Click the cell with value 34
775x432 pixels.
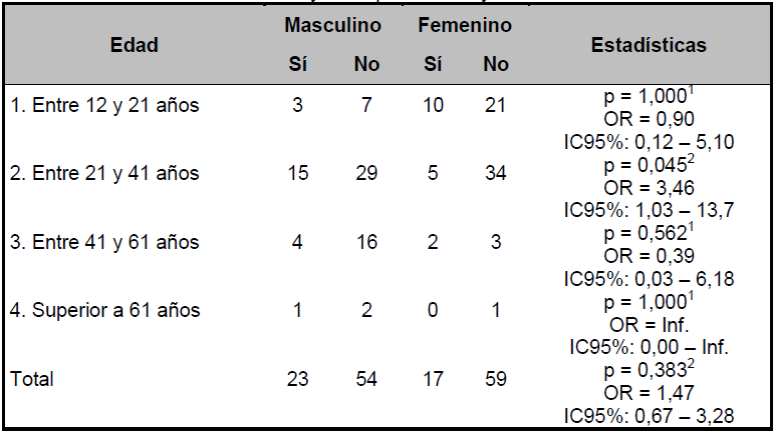point(496,174)
